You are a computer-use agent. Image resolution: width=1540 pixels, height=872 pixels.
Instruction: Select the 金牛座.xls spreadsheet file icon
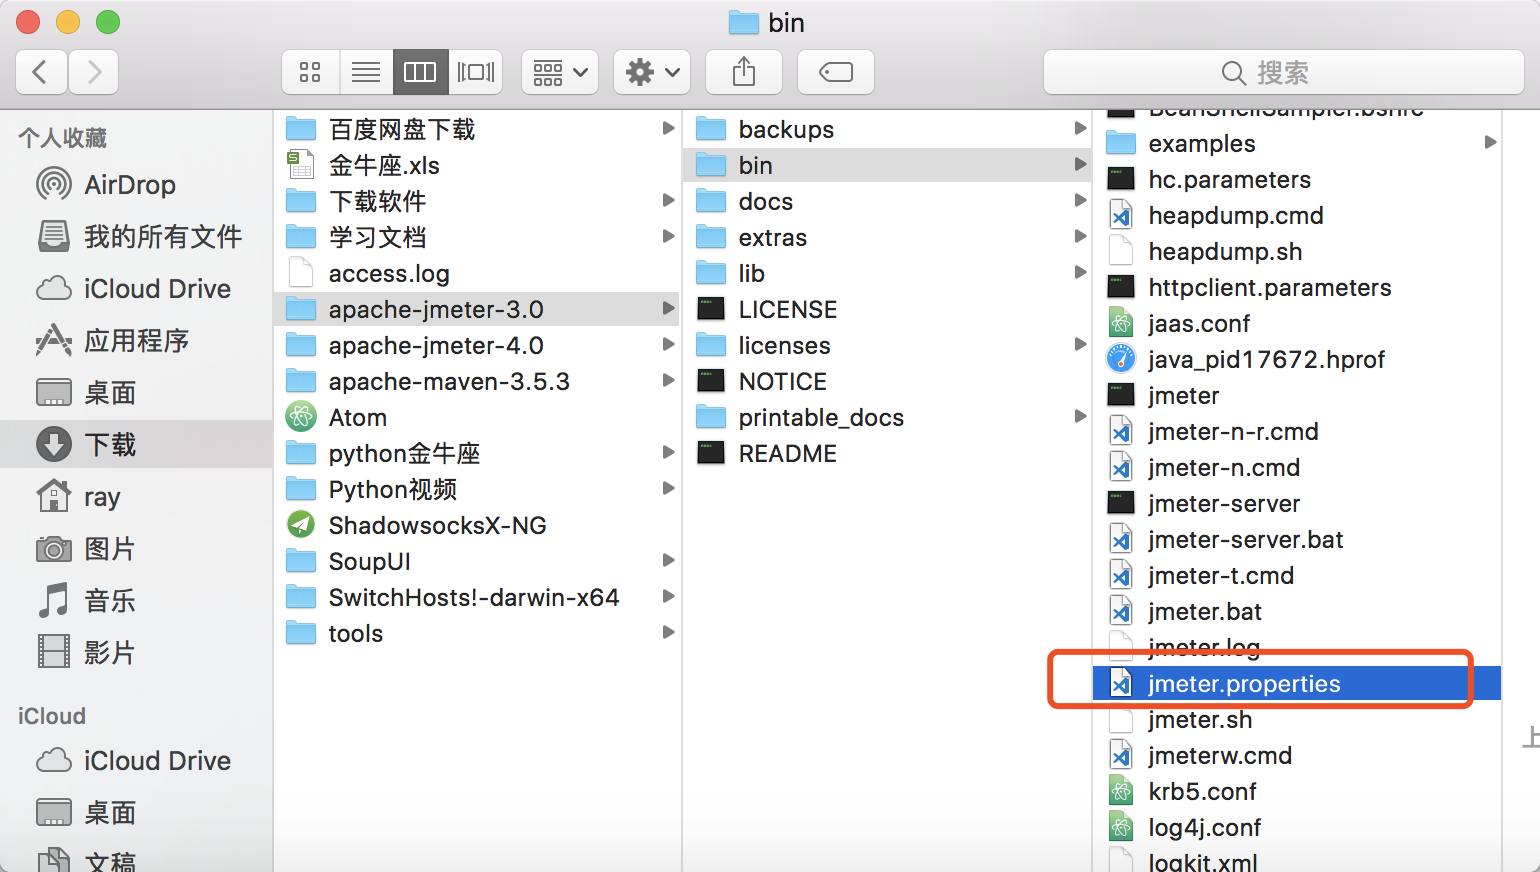[301, 165]
